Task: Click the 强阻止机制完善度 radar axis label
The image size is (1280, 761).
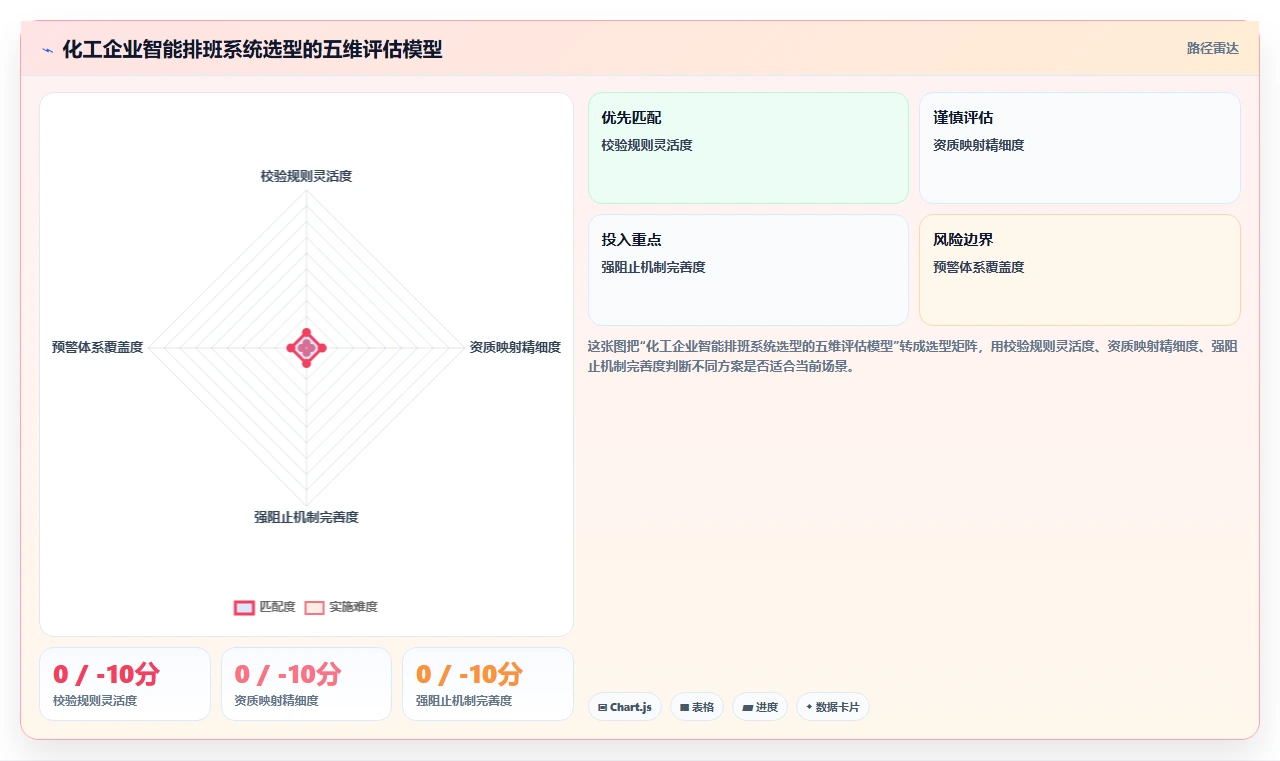Action: point(306,517)
